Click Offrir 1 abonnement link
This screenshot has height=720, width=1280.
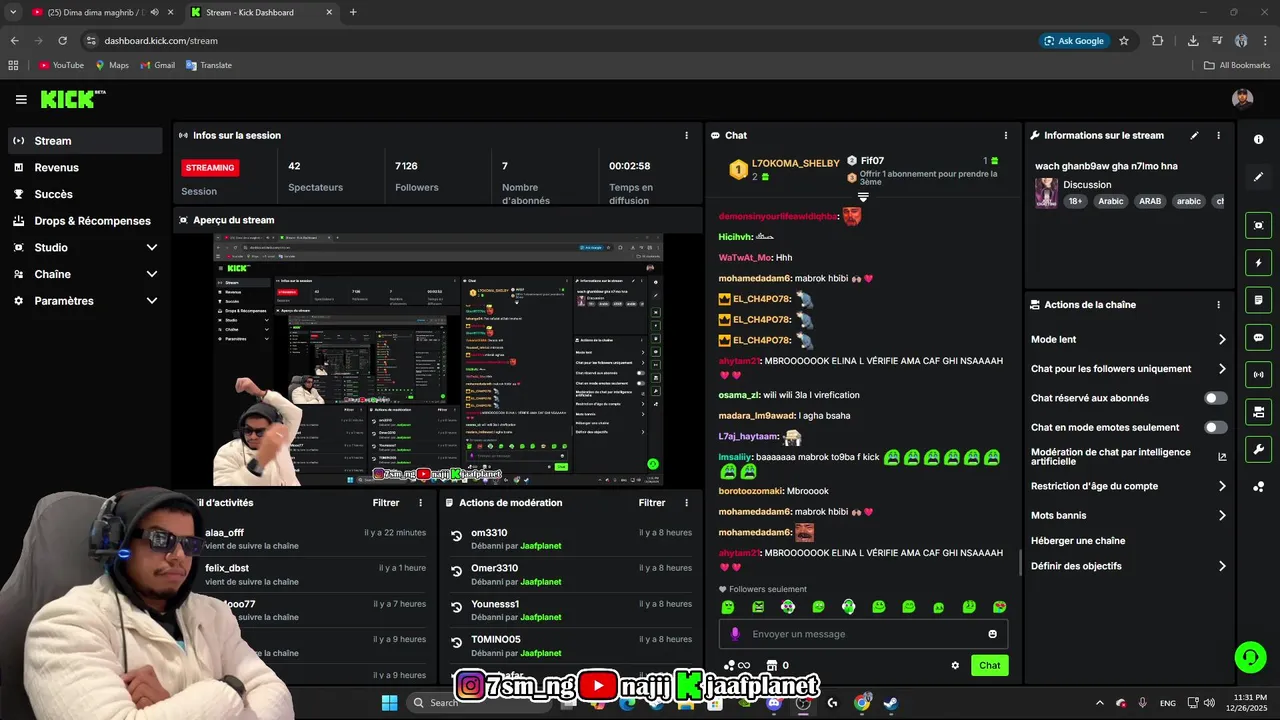click(928, 178)
